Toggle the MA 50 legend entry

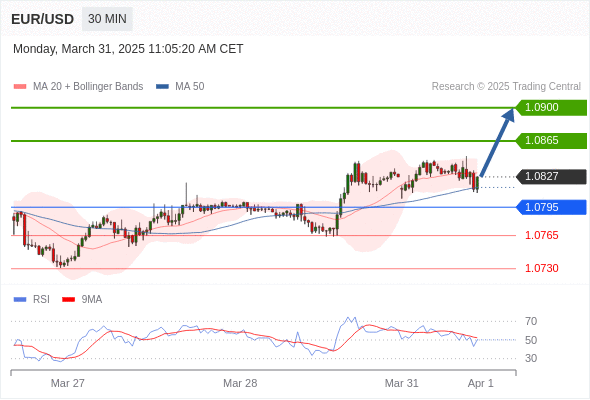click(180, 87)
